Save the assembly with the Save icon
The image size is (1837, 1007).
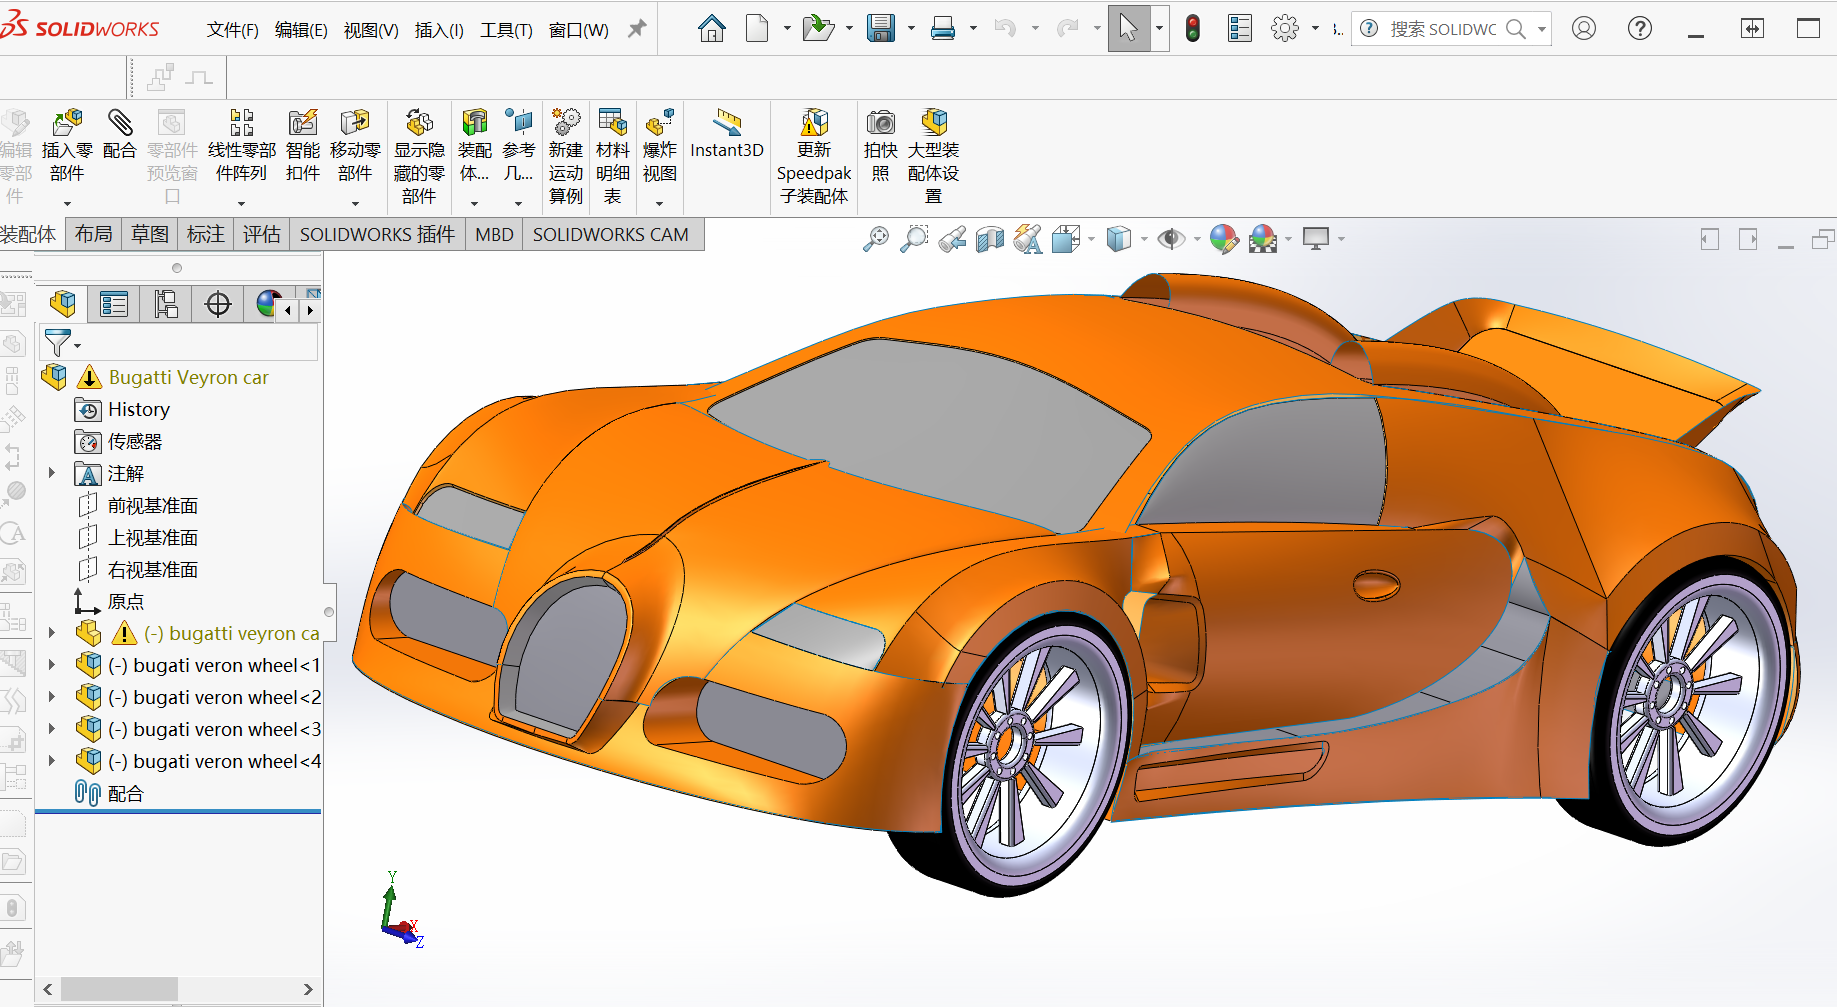881,28
